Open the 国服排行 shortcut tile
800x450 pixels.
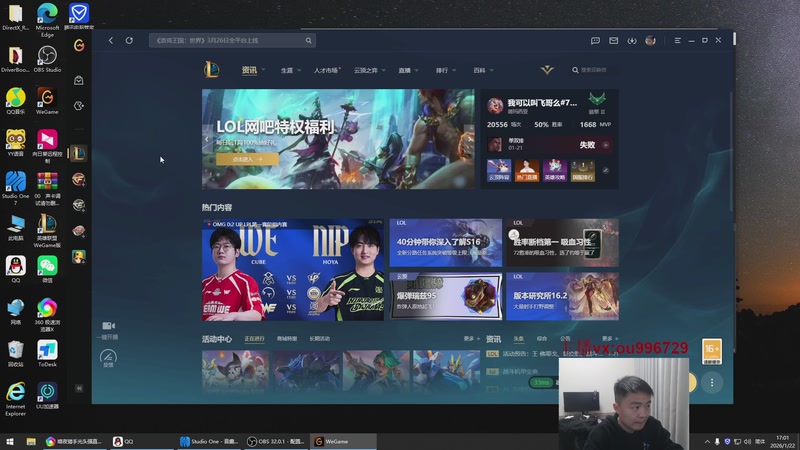[583, 170]
